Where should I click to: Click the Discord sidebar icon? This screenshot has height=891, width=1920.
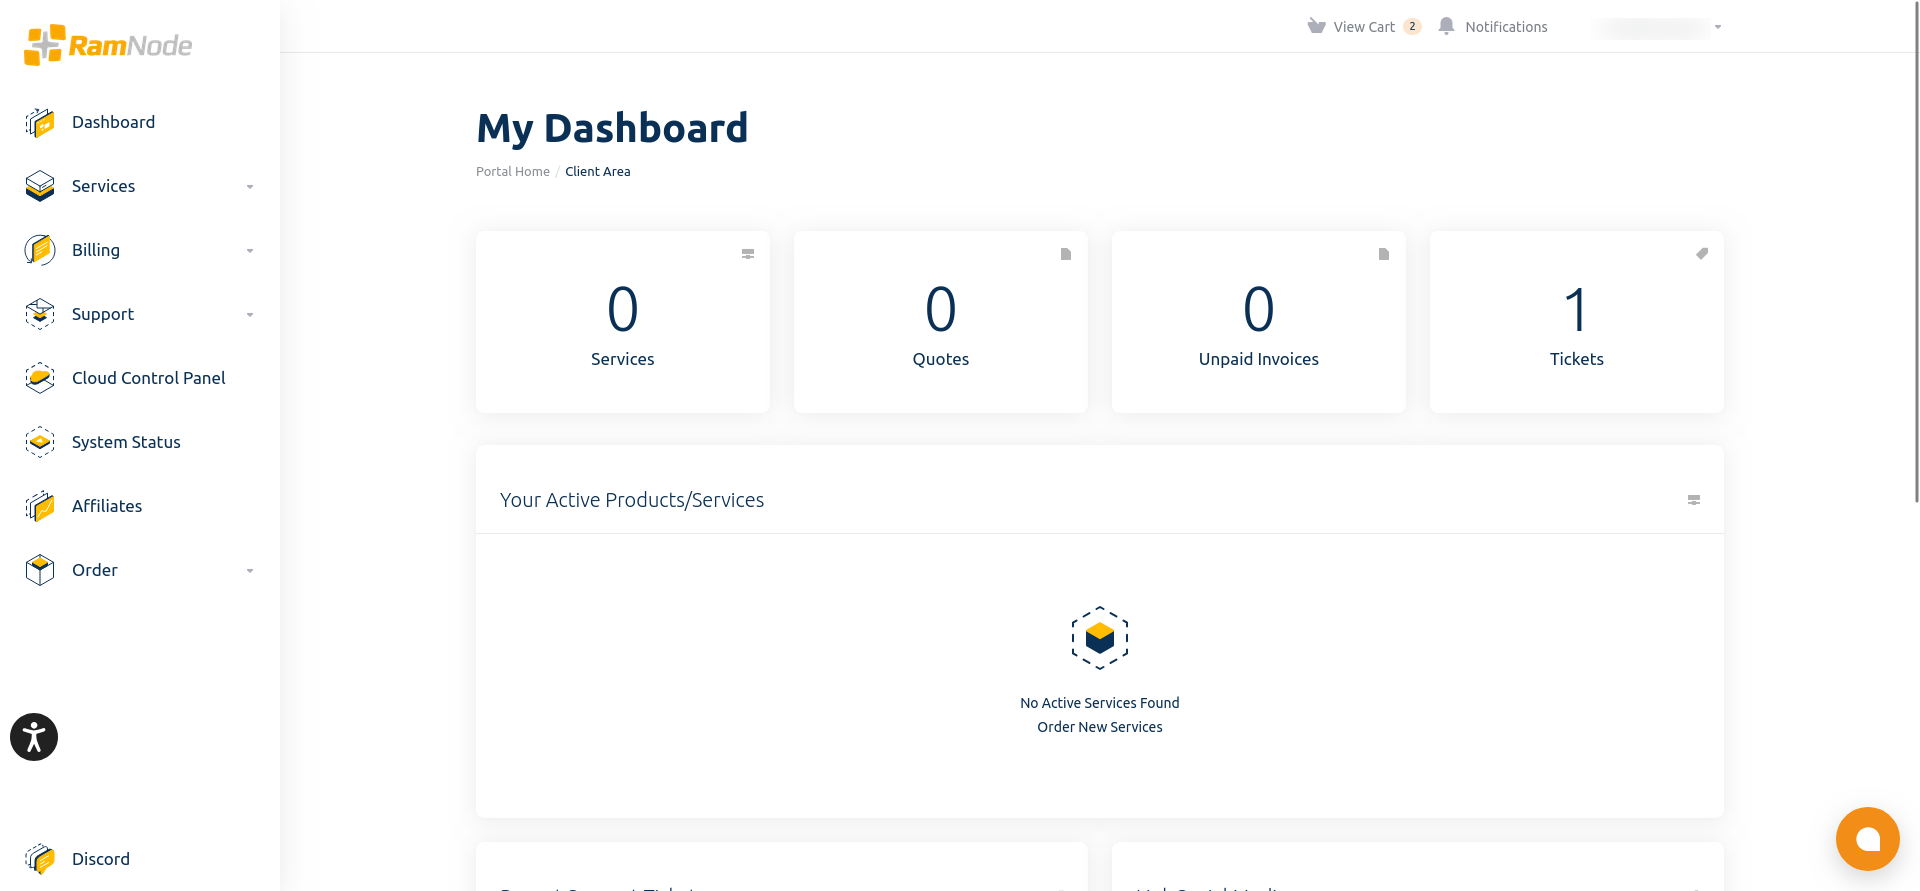[x=40, y=859]
